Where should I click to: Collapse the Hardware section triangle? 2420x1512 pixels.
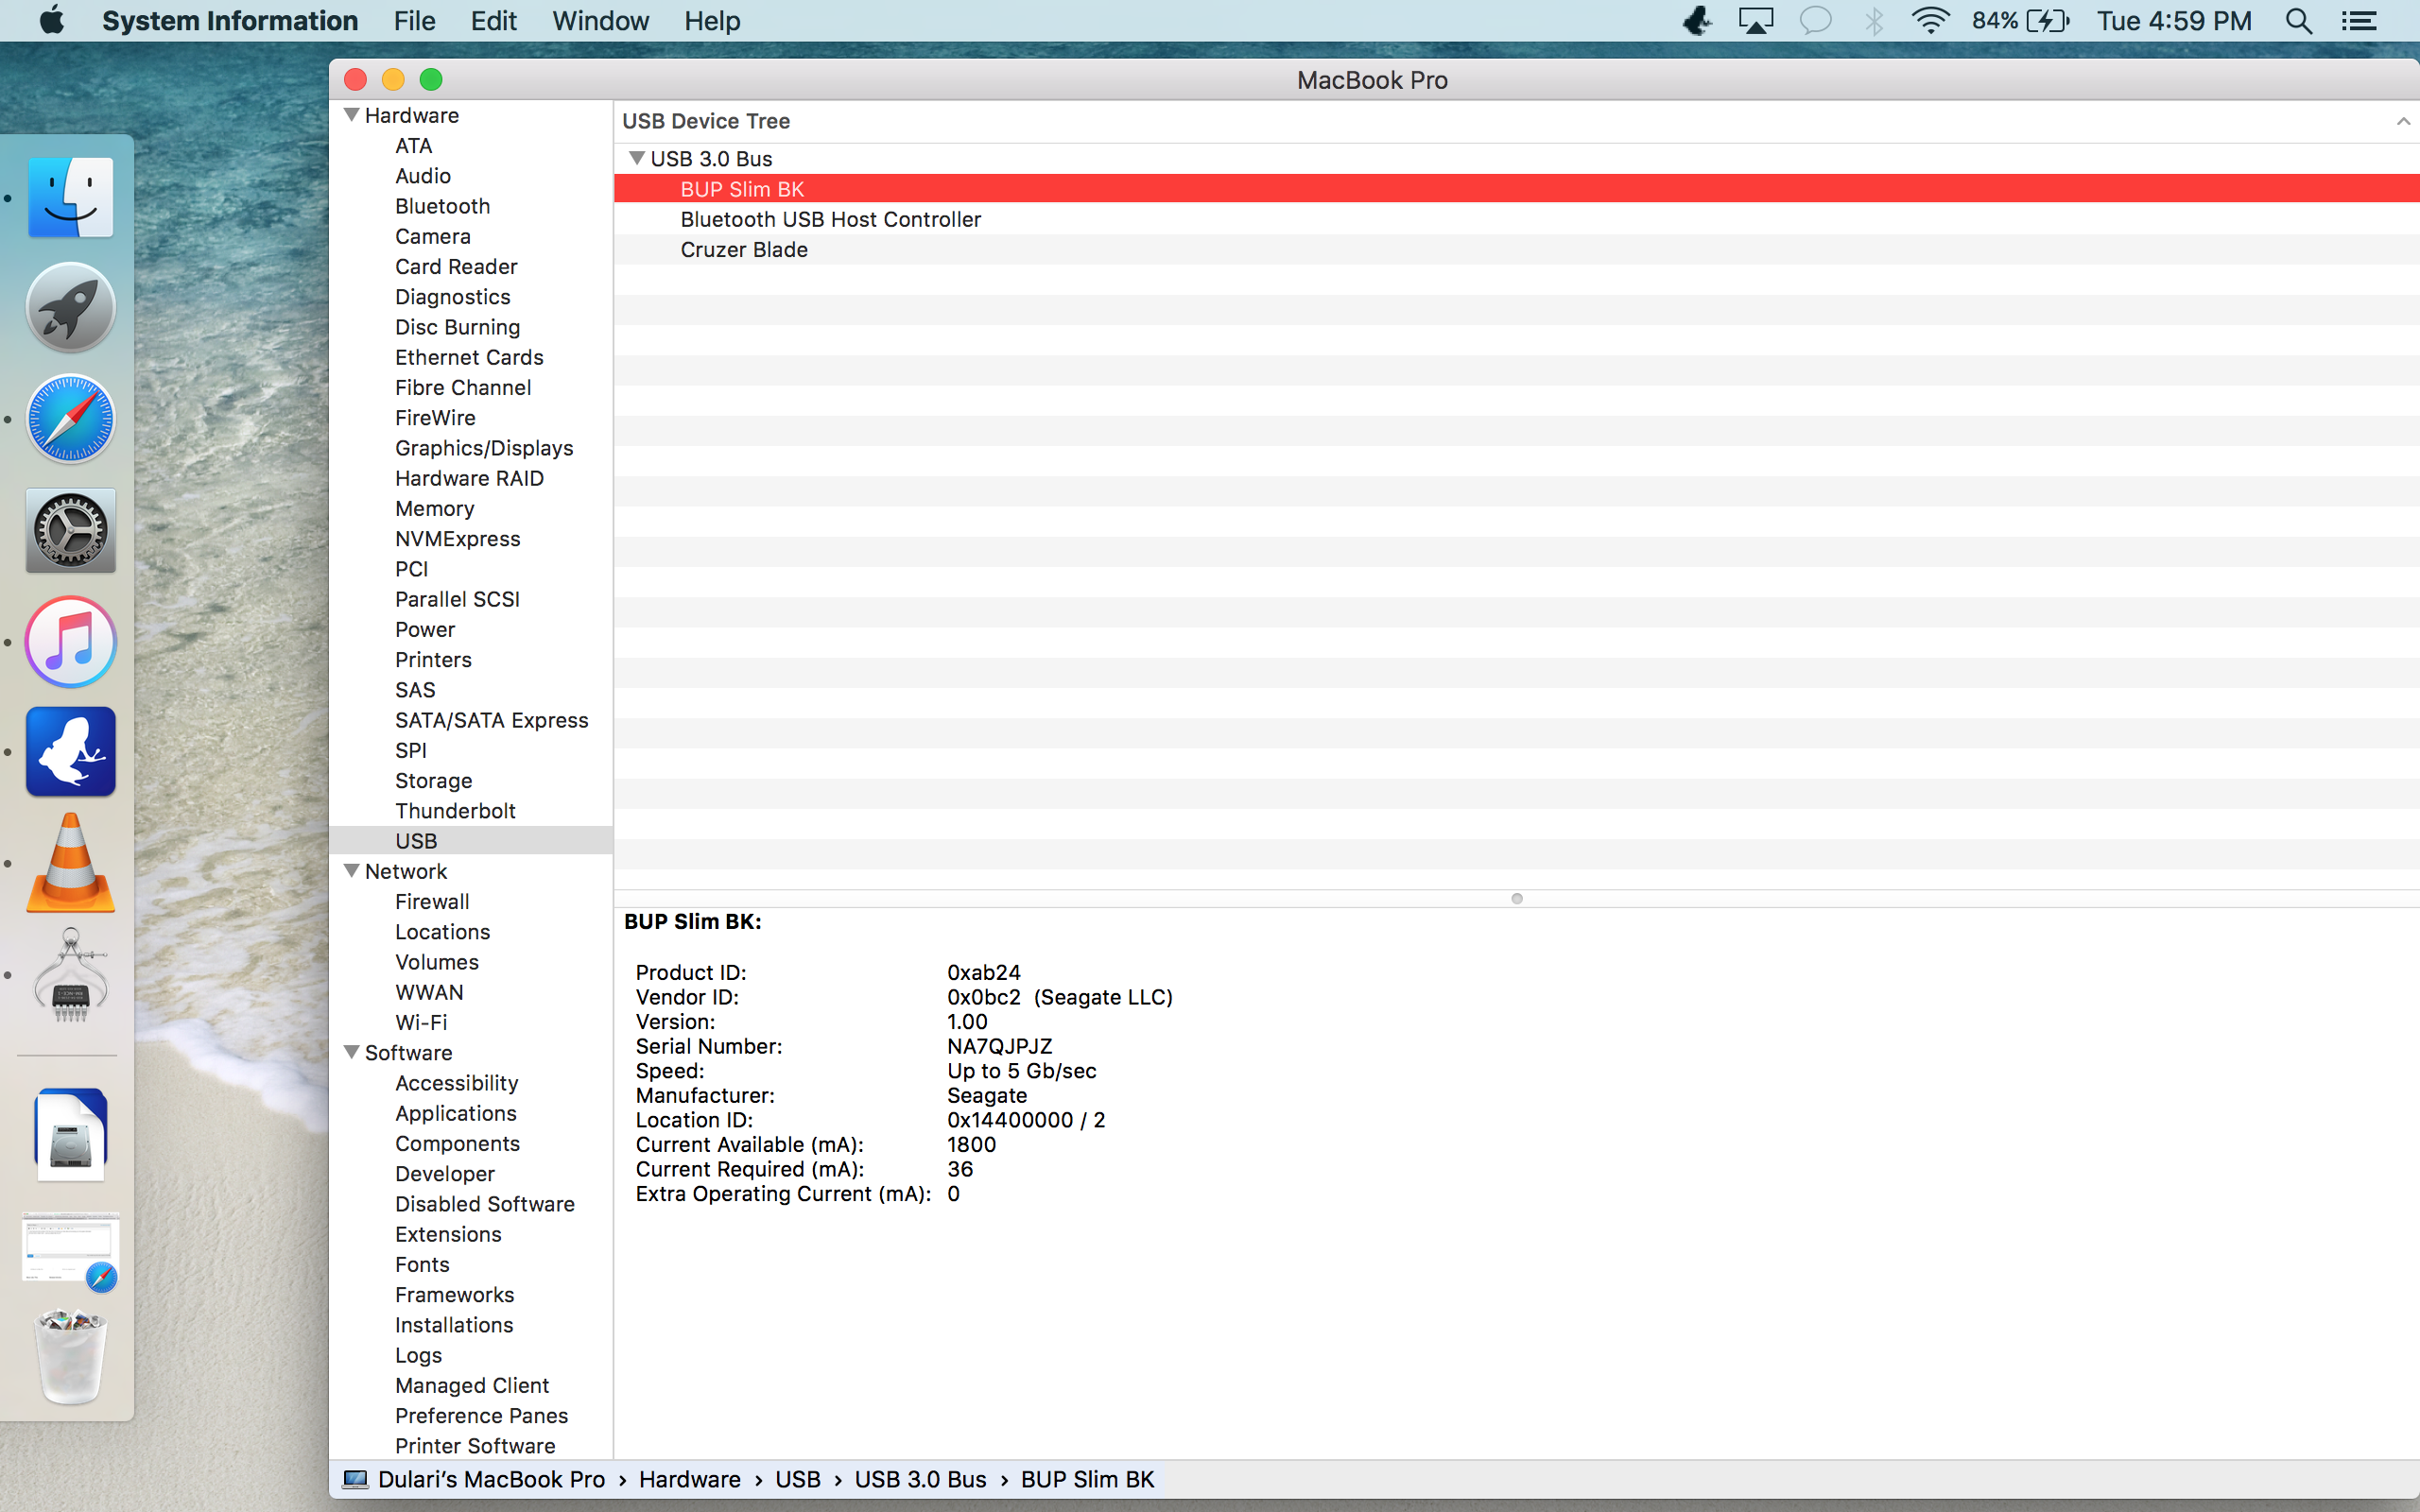click(351, 115)
